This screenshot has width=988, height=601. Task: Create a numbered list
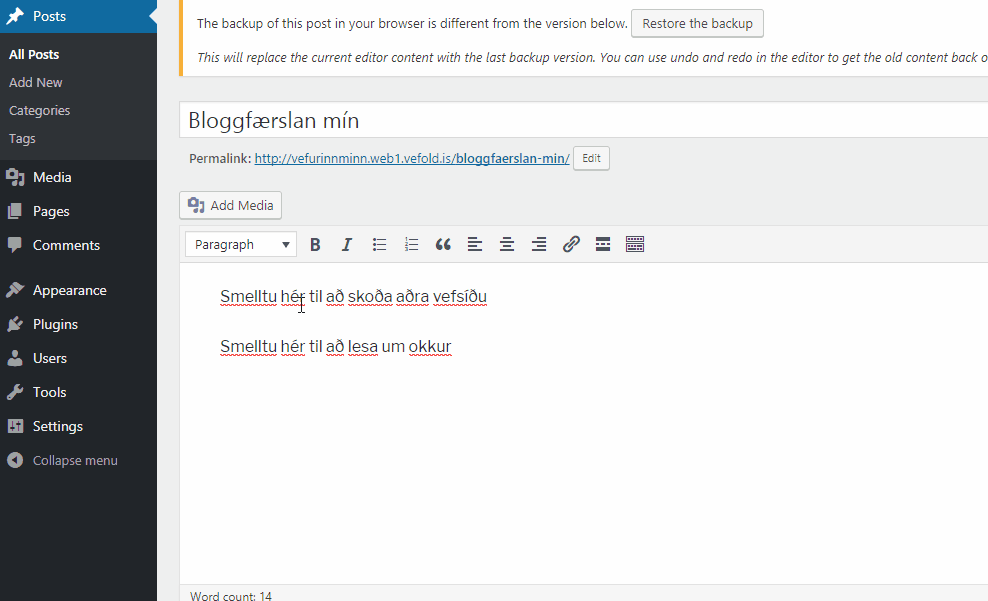click(411, 244)
